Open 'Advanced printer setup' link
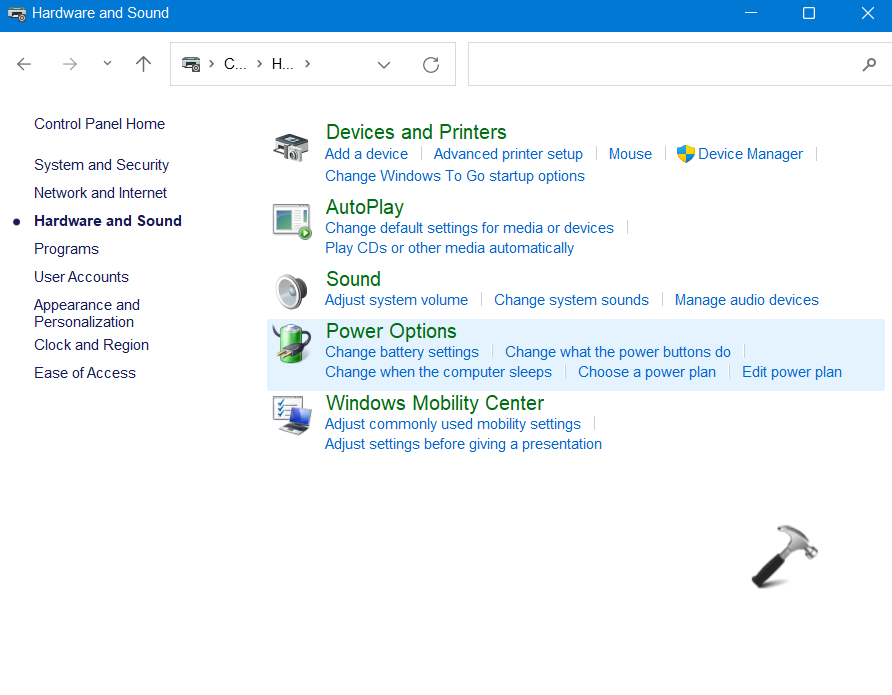892x695 pixels. click(508, 154)
